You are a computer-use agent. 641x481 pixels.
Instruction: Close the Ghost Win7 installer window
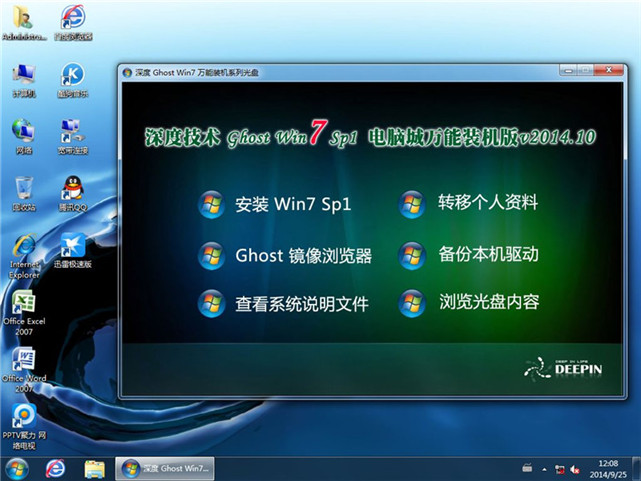pos(609,70)
